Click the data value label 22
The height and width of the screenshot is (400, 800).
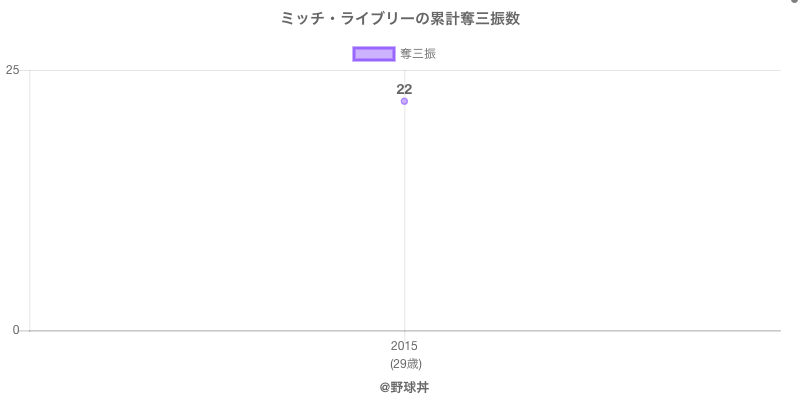click(x=404, y=89)
